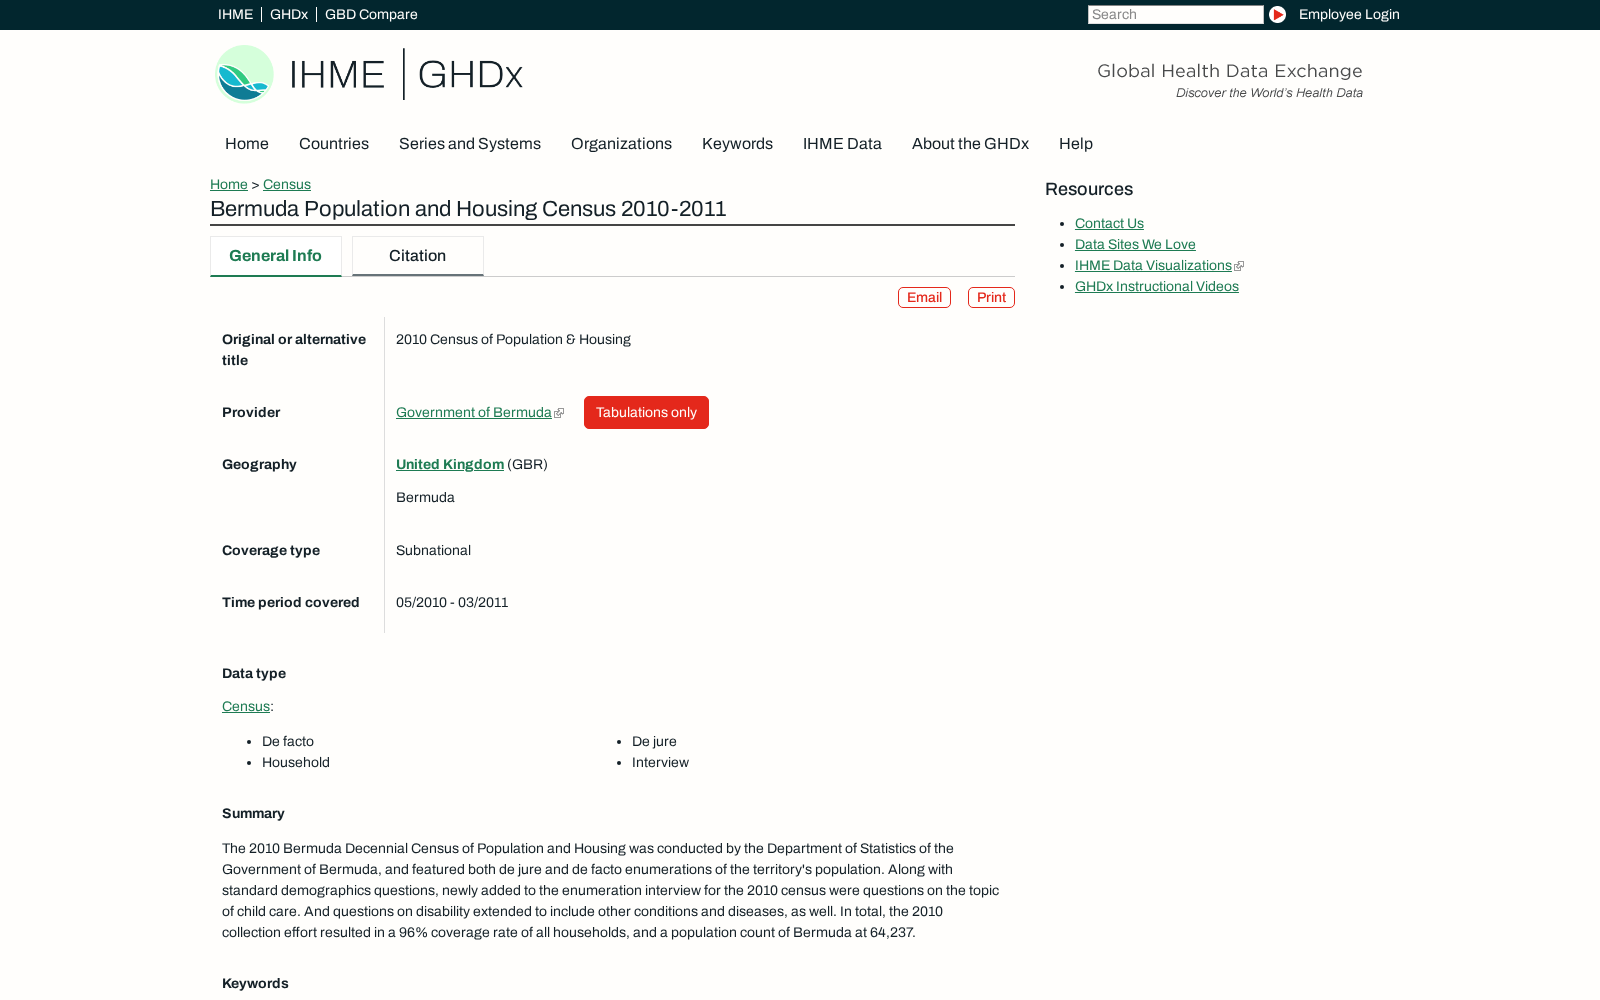Click the Census breadcrumb link
The width and height of the screenshot is (1600, 1000).
287,185
